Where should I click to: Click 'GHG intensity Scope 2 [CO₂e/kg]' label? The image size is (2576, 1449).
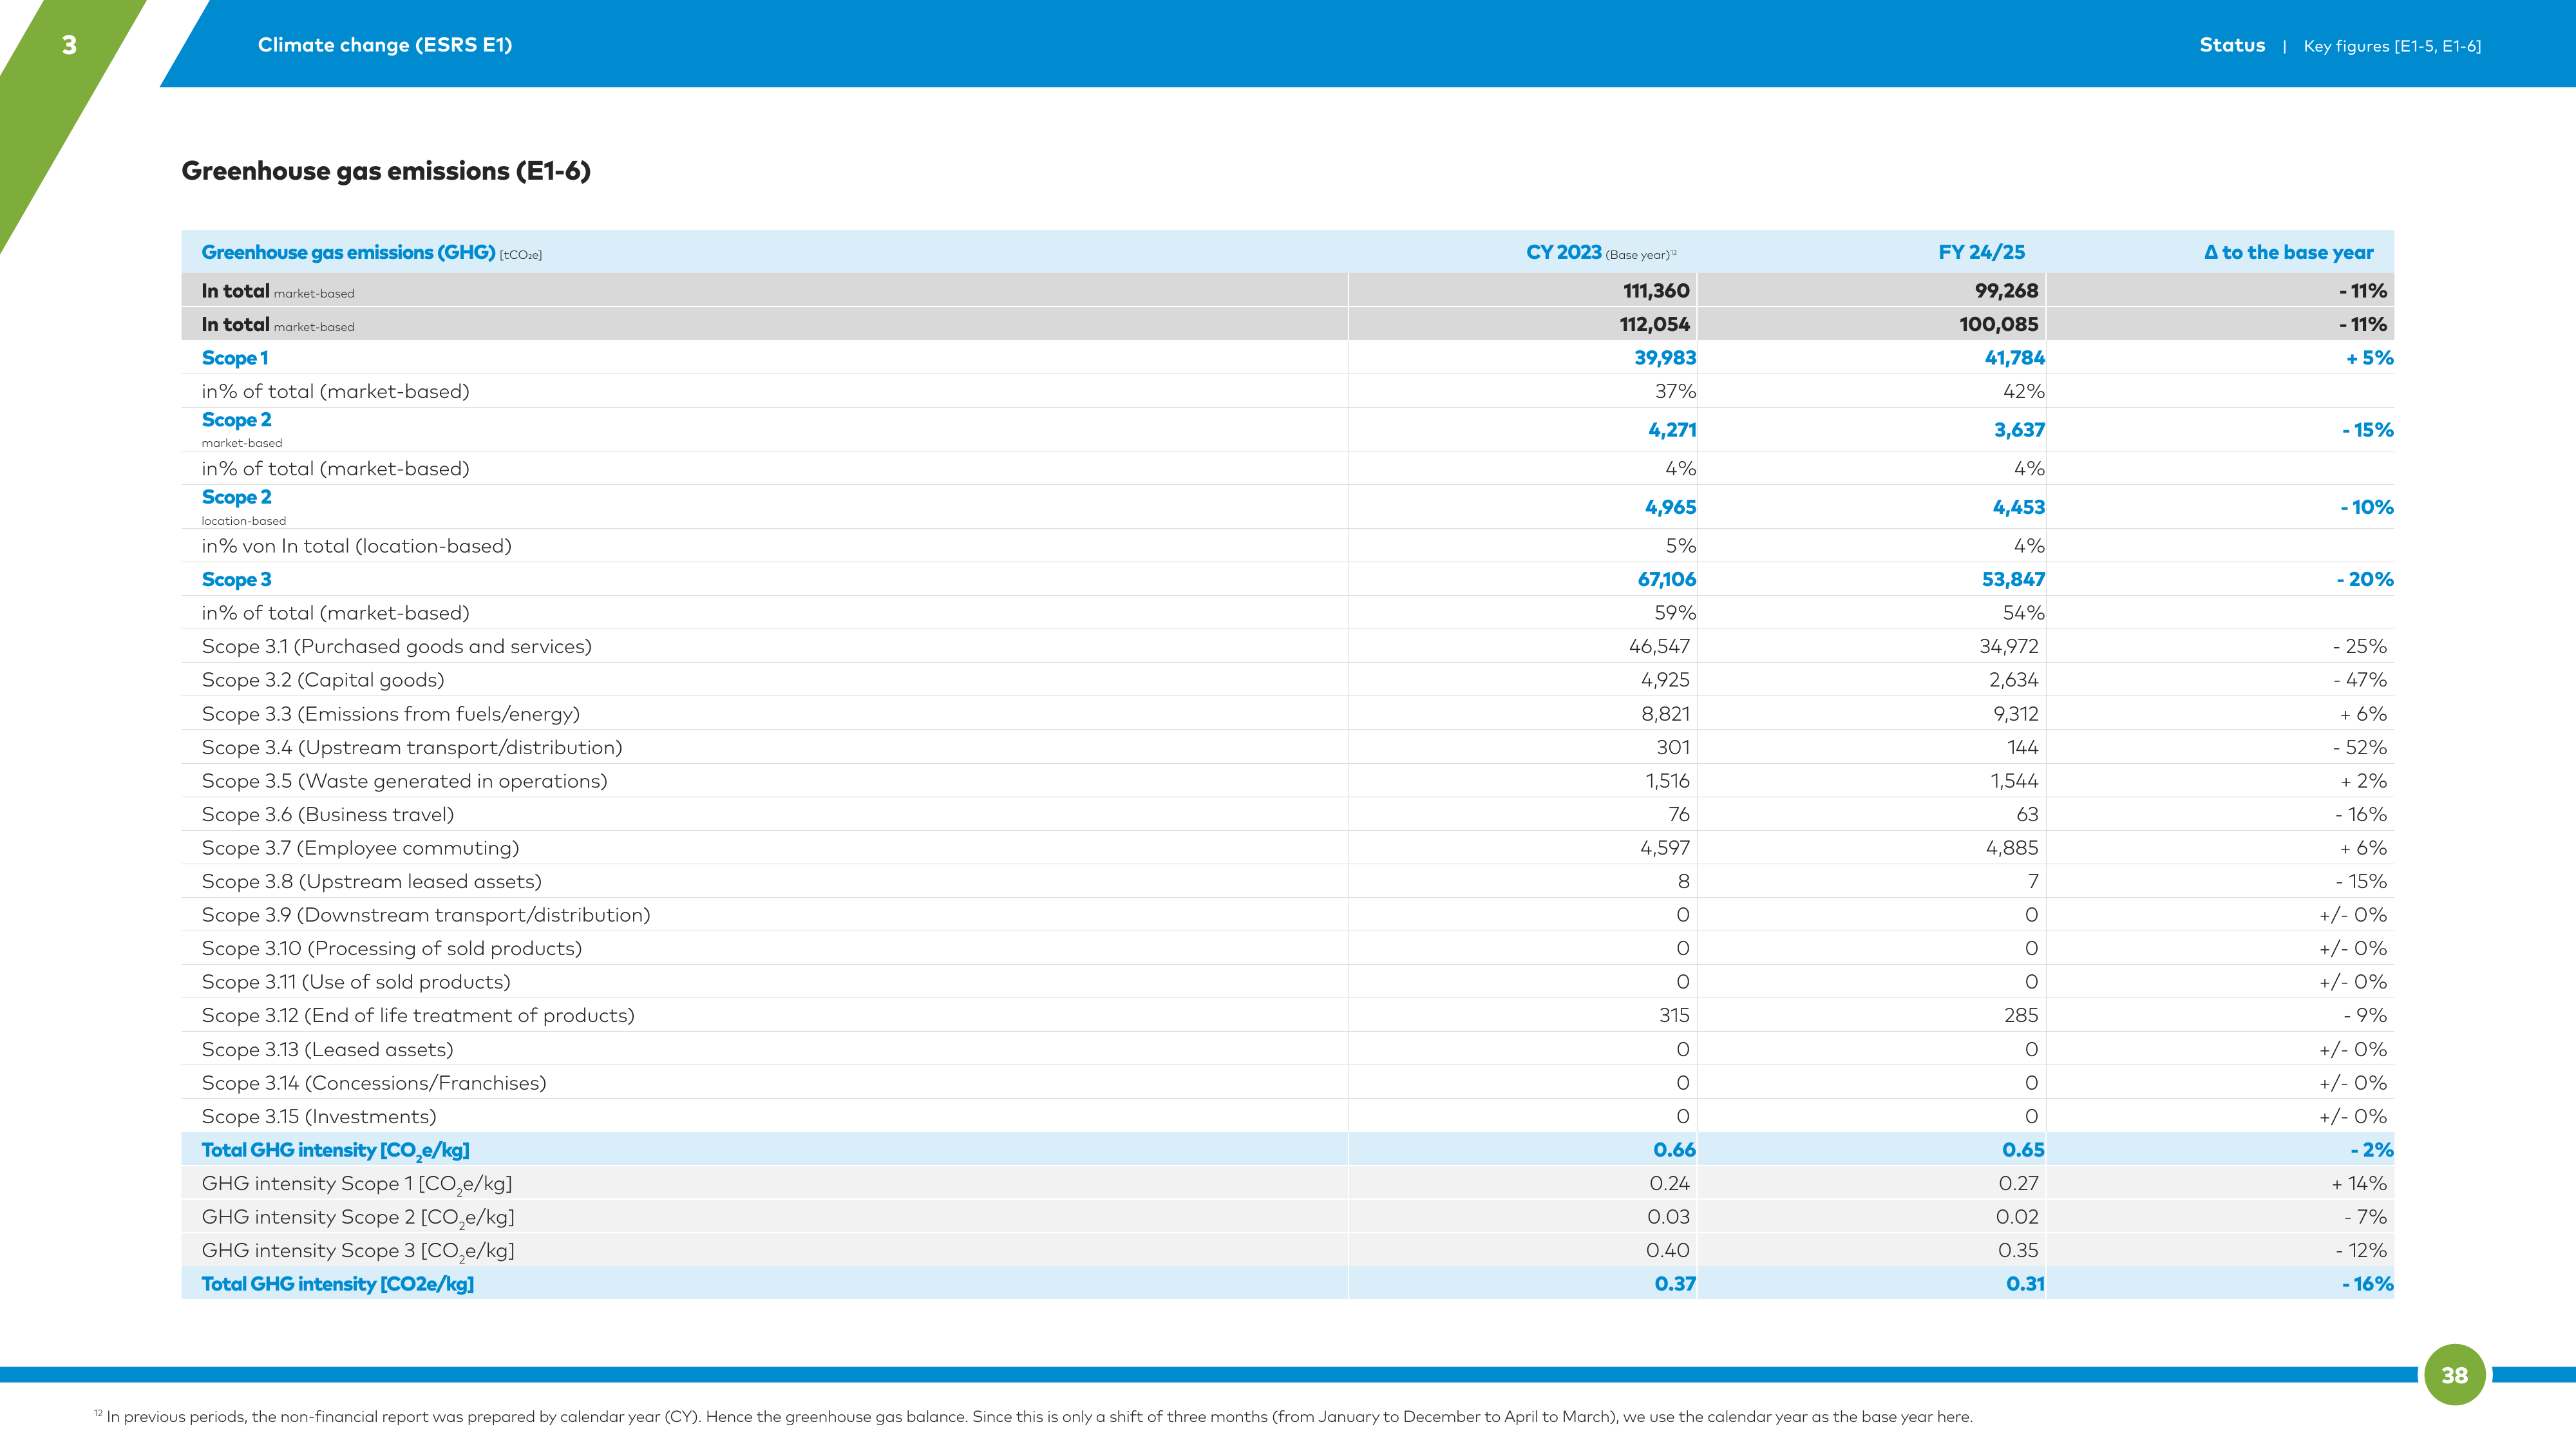coord(358,1217)
